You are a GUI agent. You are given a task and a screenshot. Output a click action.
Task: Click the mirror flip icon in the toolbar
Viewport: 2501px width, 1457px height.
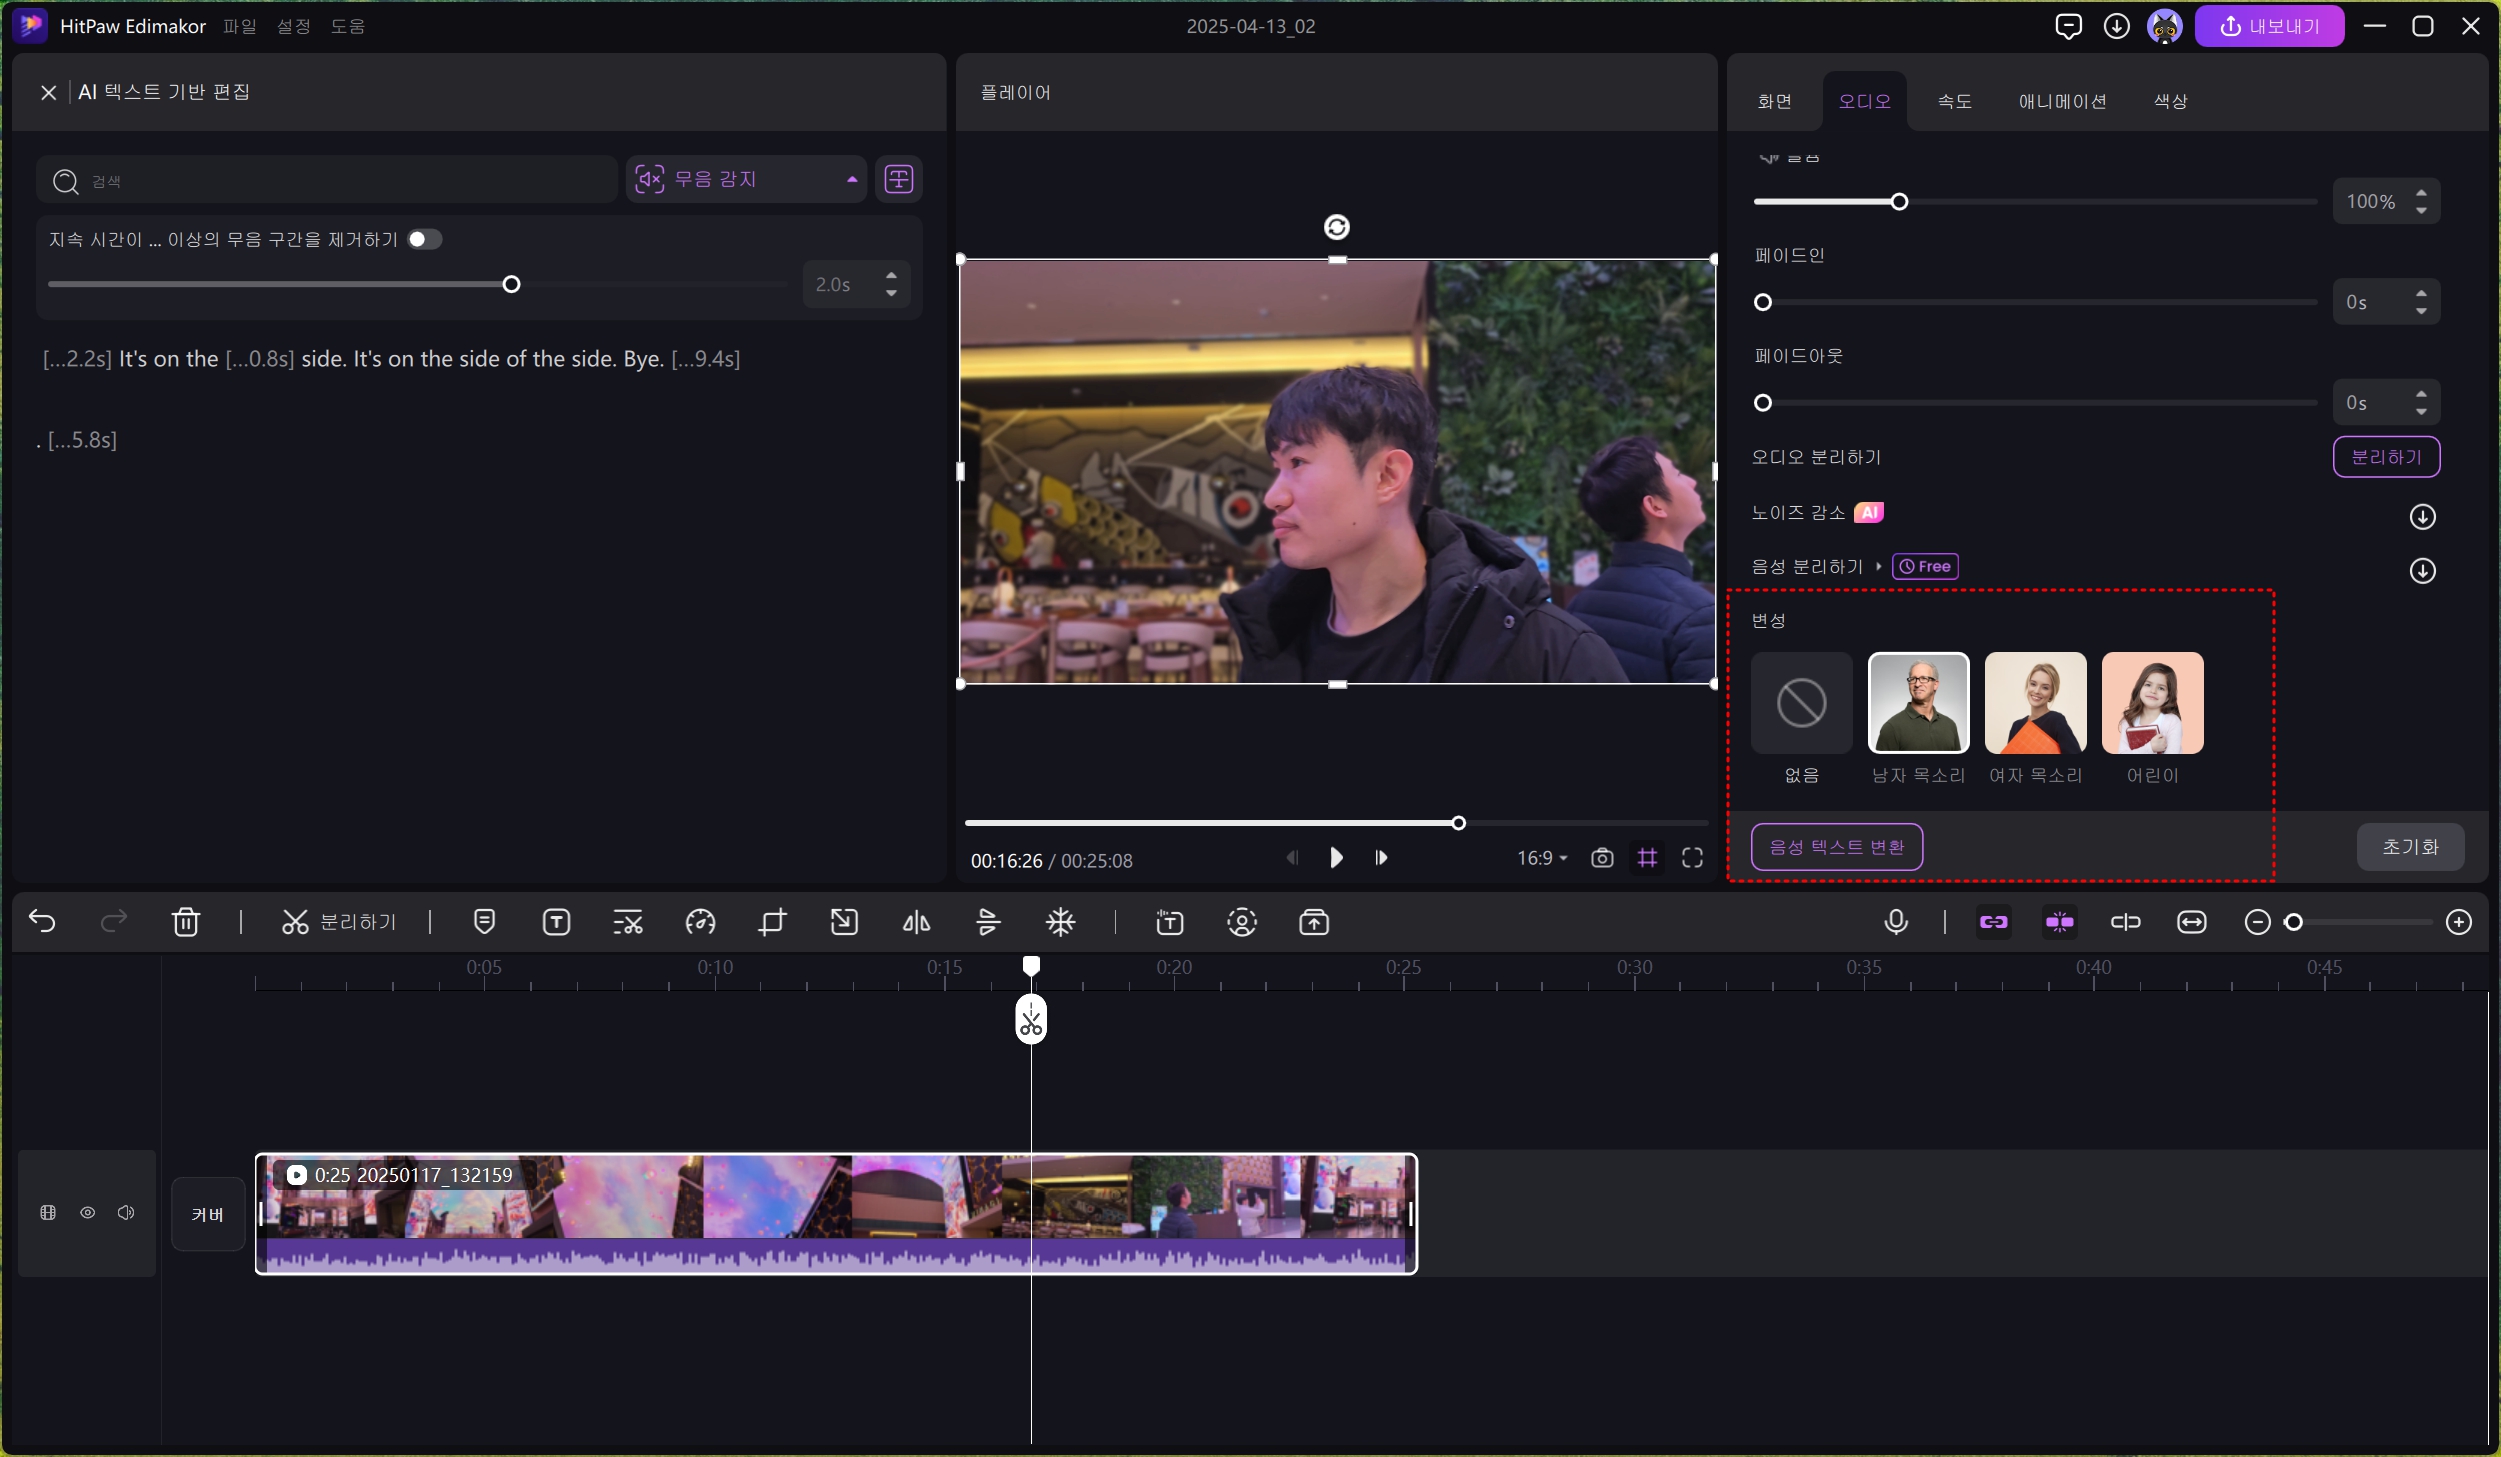tap(916, 922)
